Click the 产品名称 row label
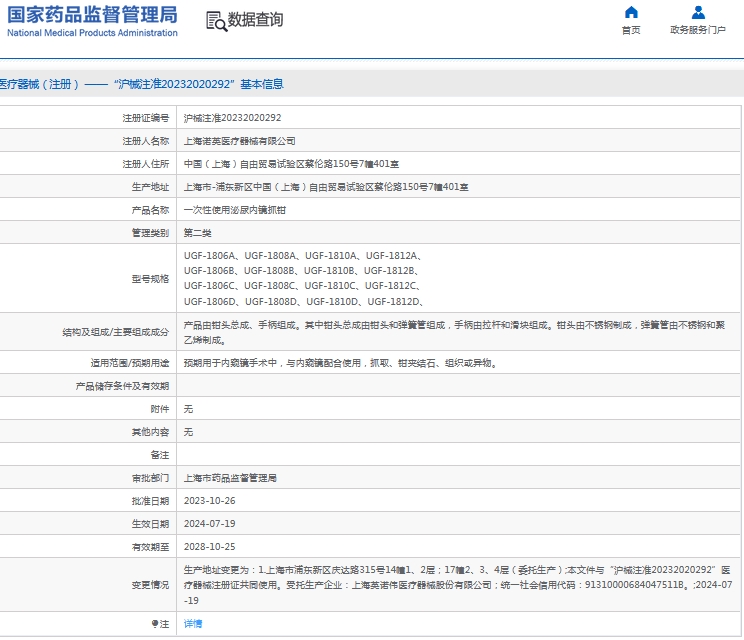The width and height of the screenshot is (744, 640). point(150,210)
